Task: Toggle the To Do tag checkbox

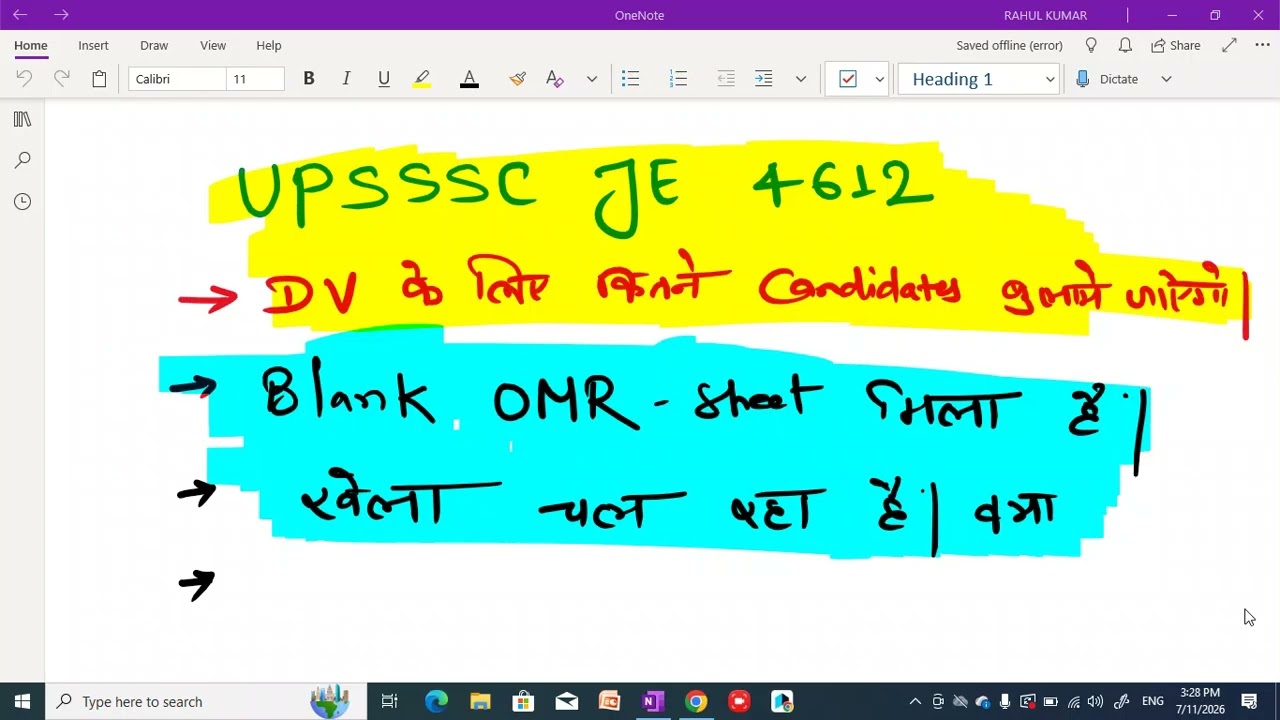Action: point(848,79)
